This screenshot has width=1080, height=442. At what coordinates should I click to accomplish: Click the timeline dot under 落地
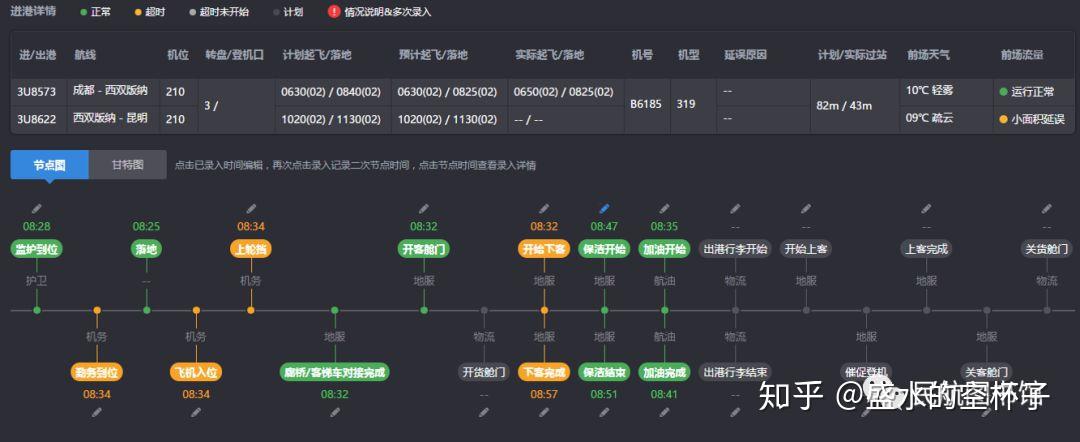(146, 311)
